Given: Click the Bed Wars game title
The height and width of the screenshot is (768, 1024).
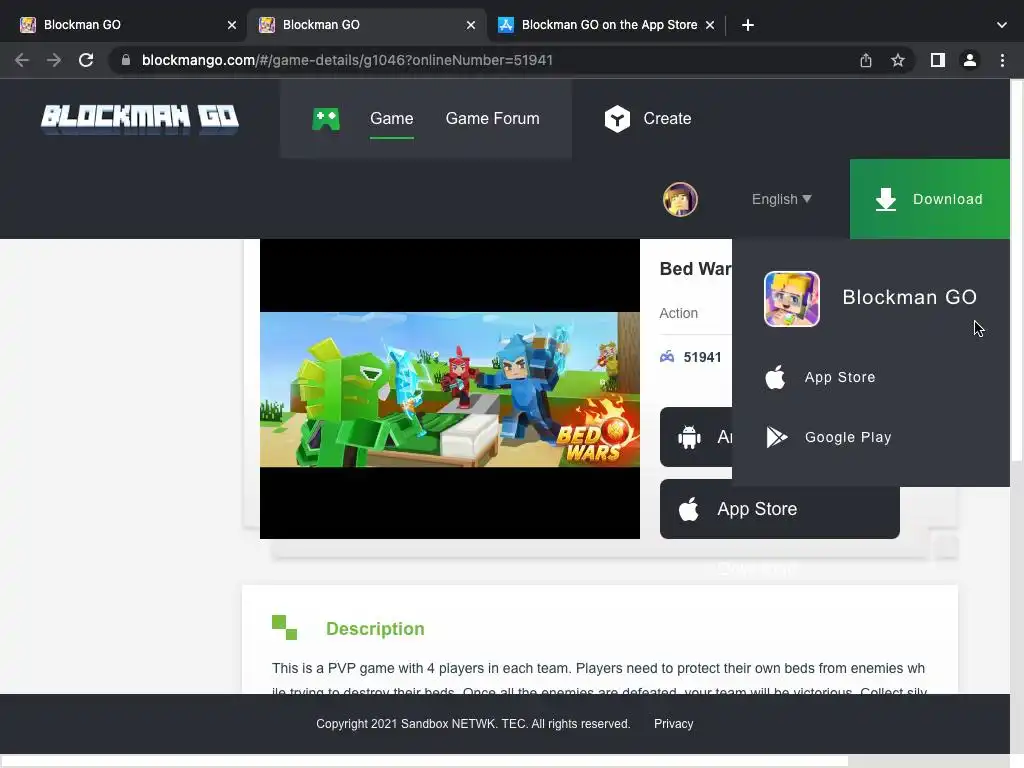Looking at the screenshot, I should pos(696,269).
